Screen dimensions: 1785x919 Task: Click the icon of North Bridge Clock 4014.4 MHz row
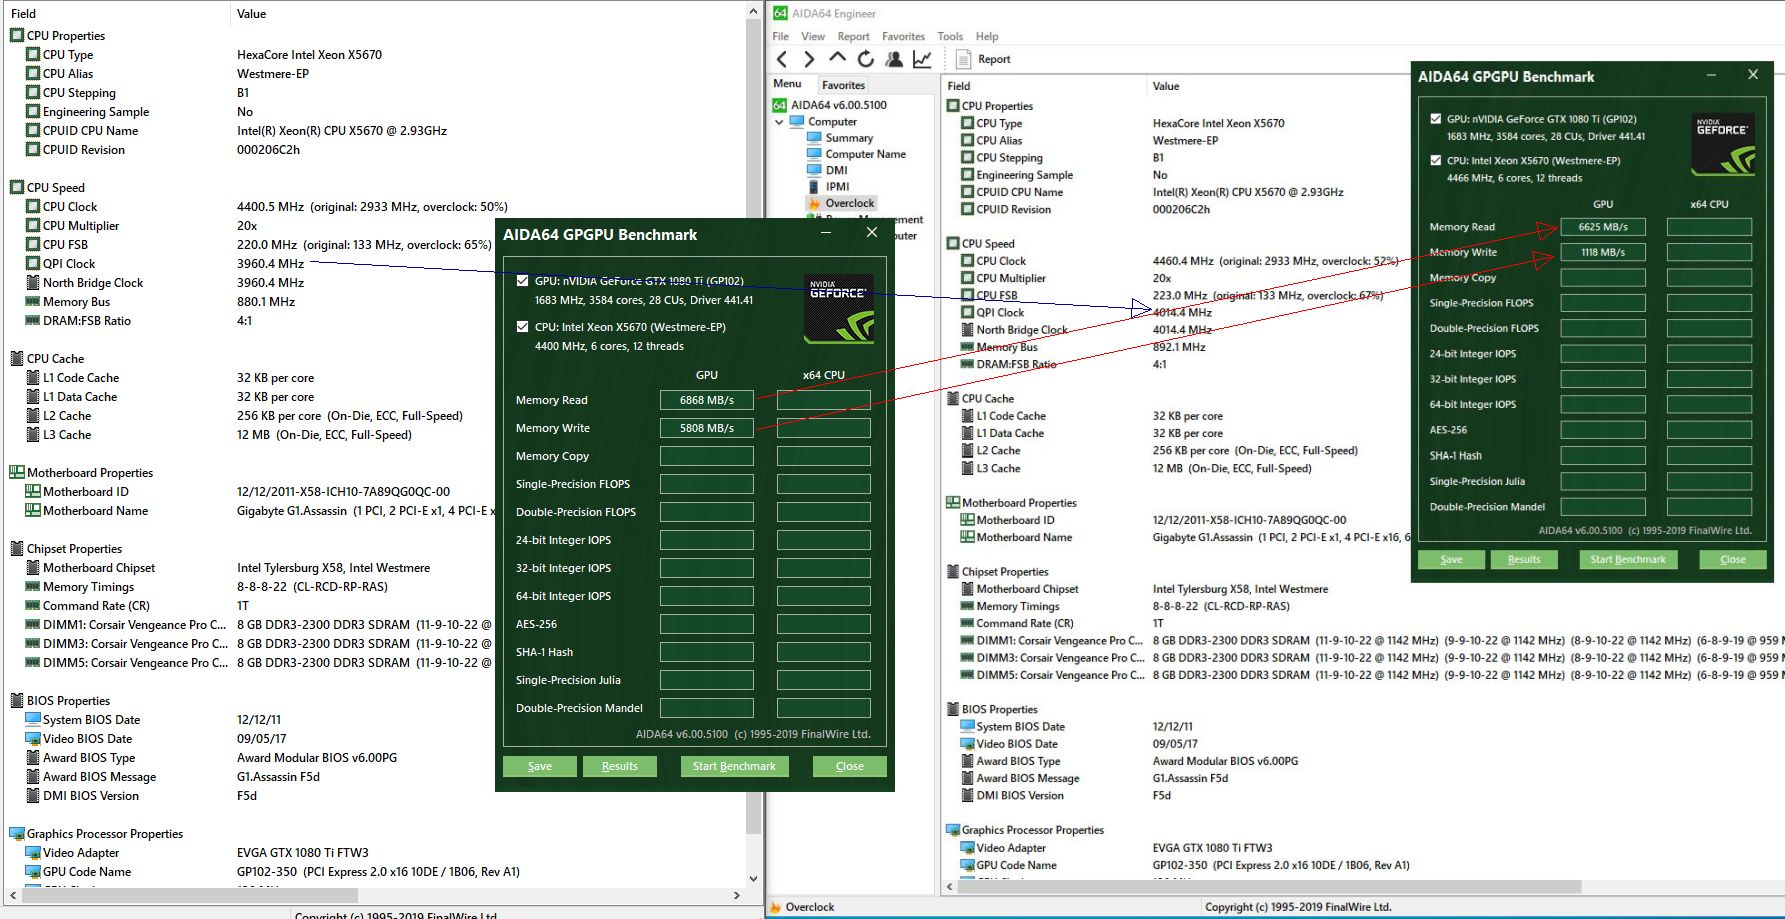point(967,330)
